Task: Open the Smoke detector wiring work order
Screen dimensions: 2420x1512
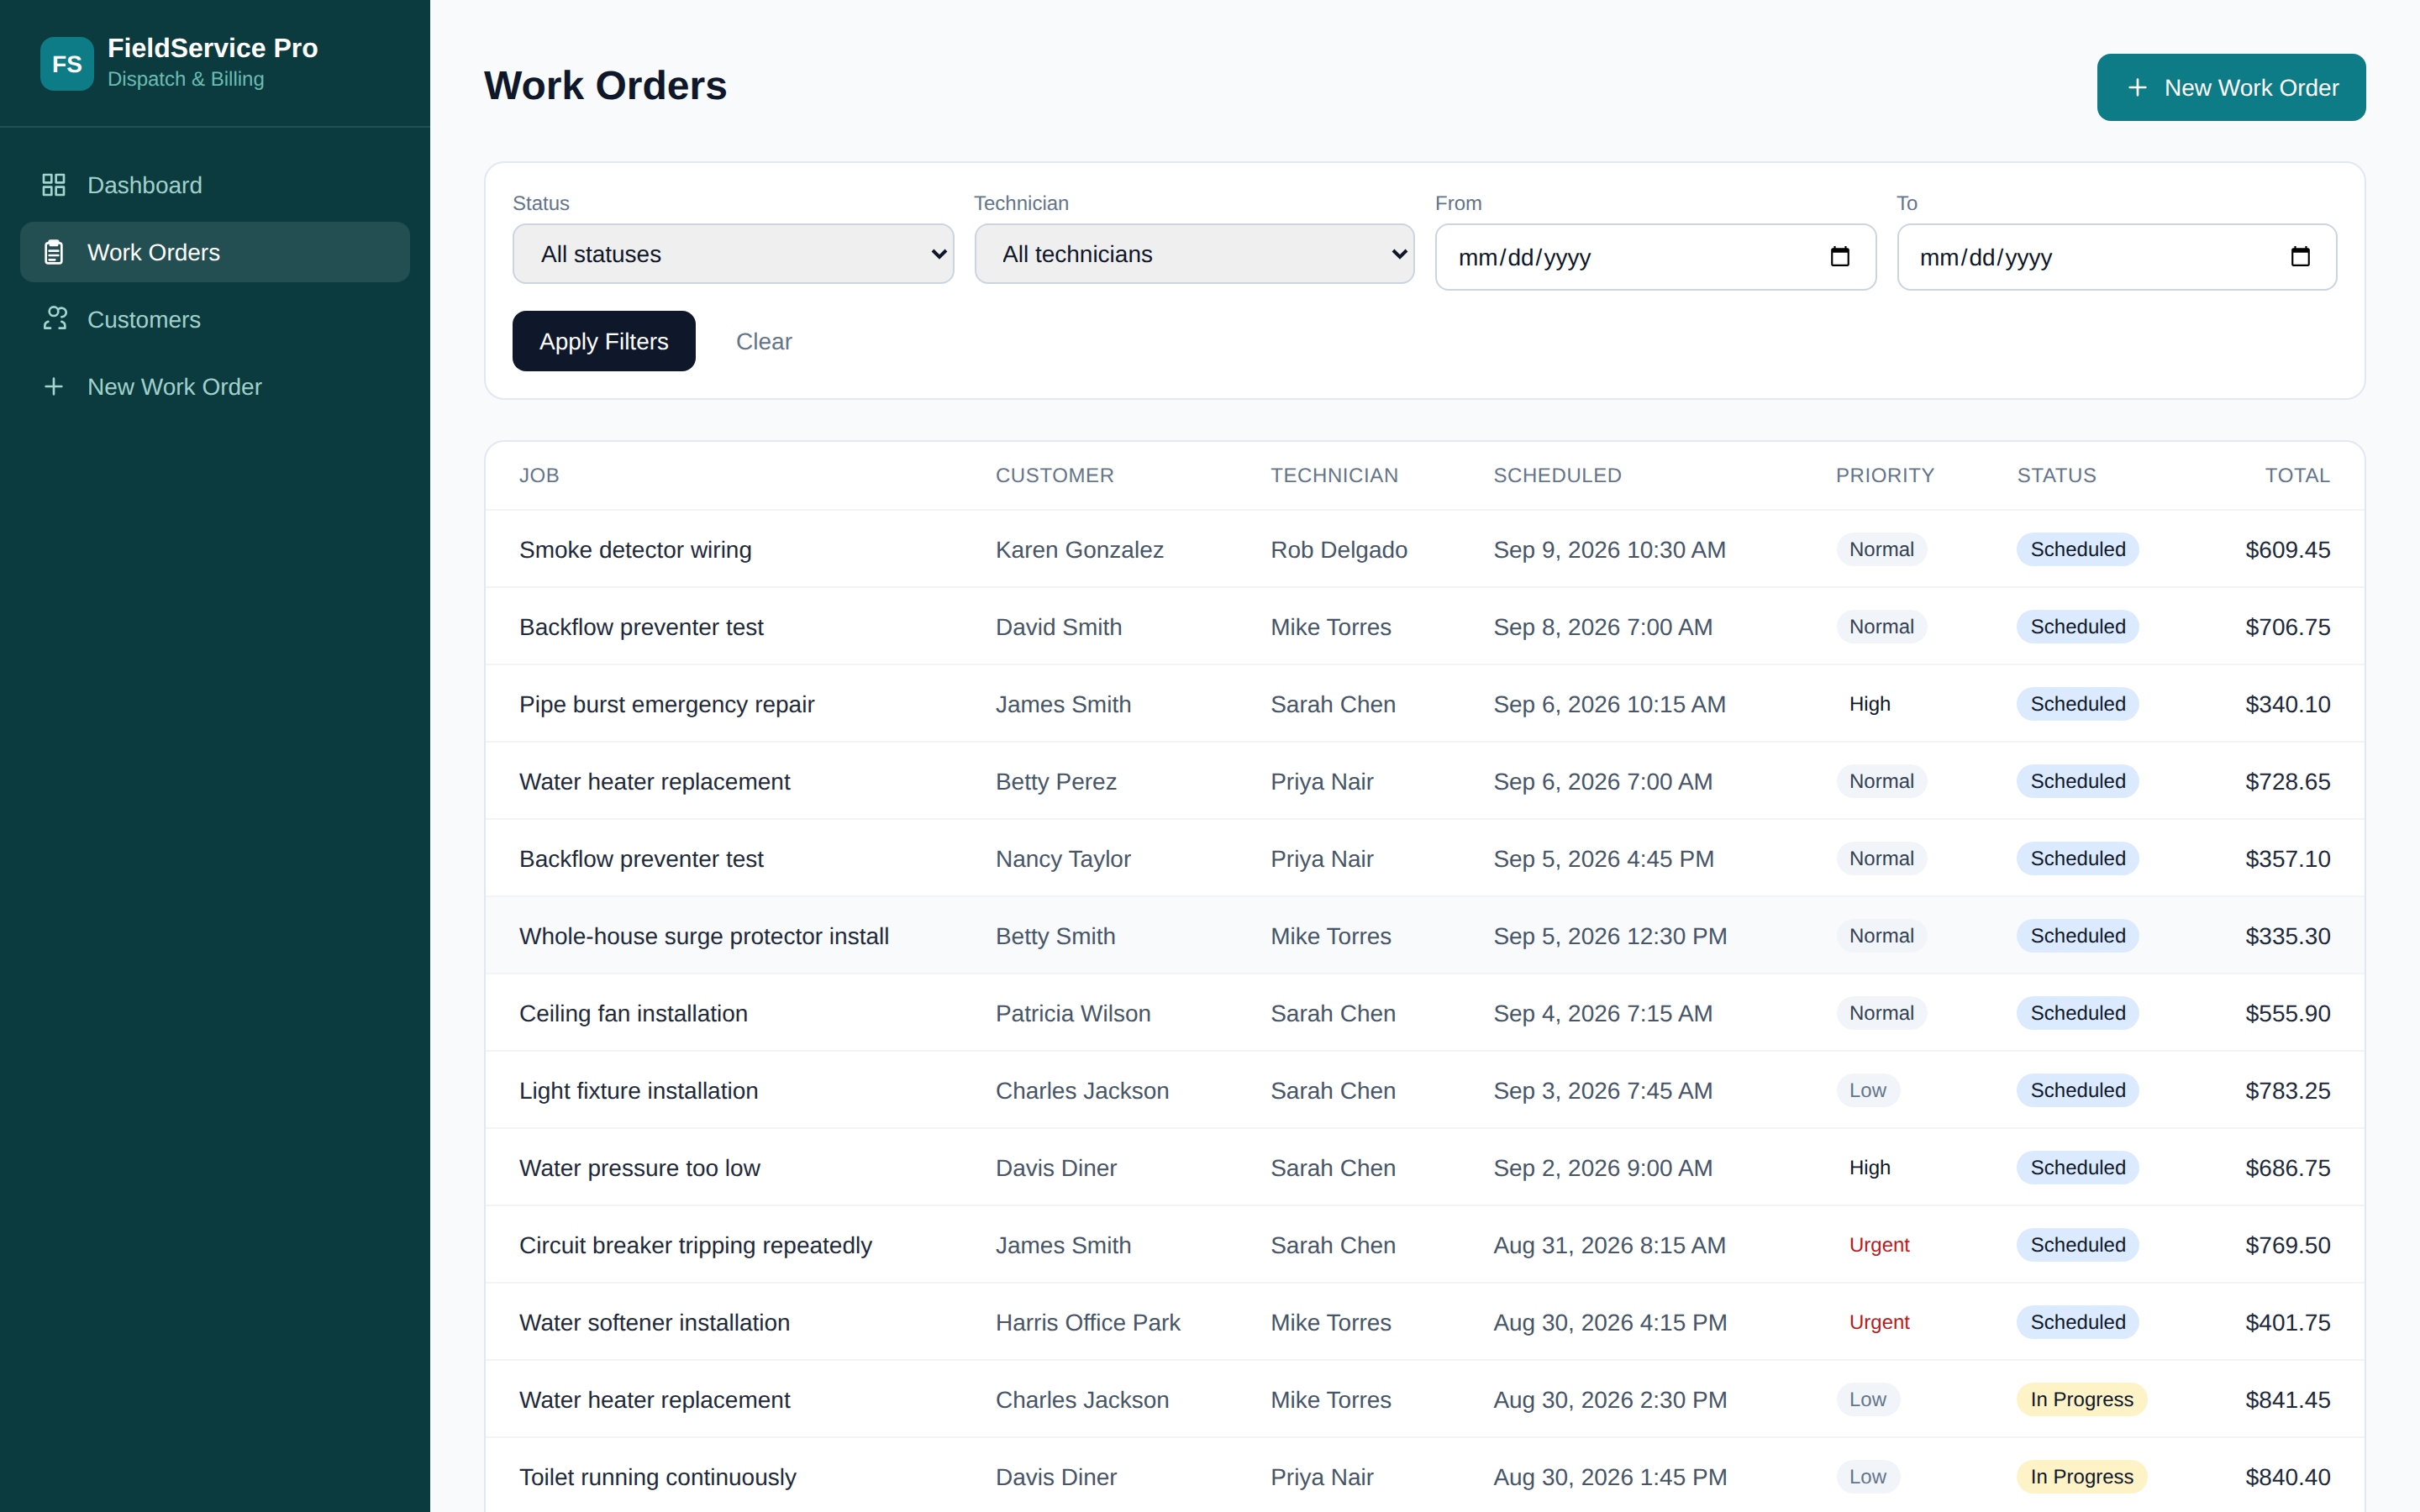Action: pos(635,550)
